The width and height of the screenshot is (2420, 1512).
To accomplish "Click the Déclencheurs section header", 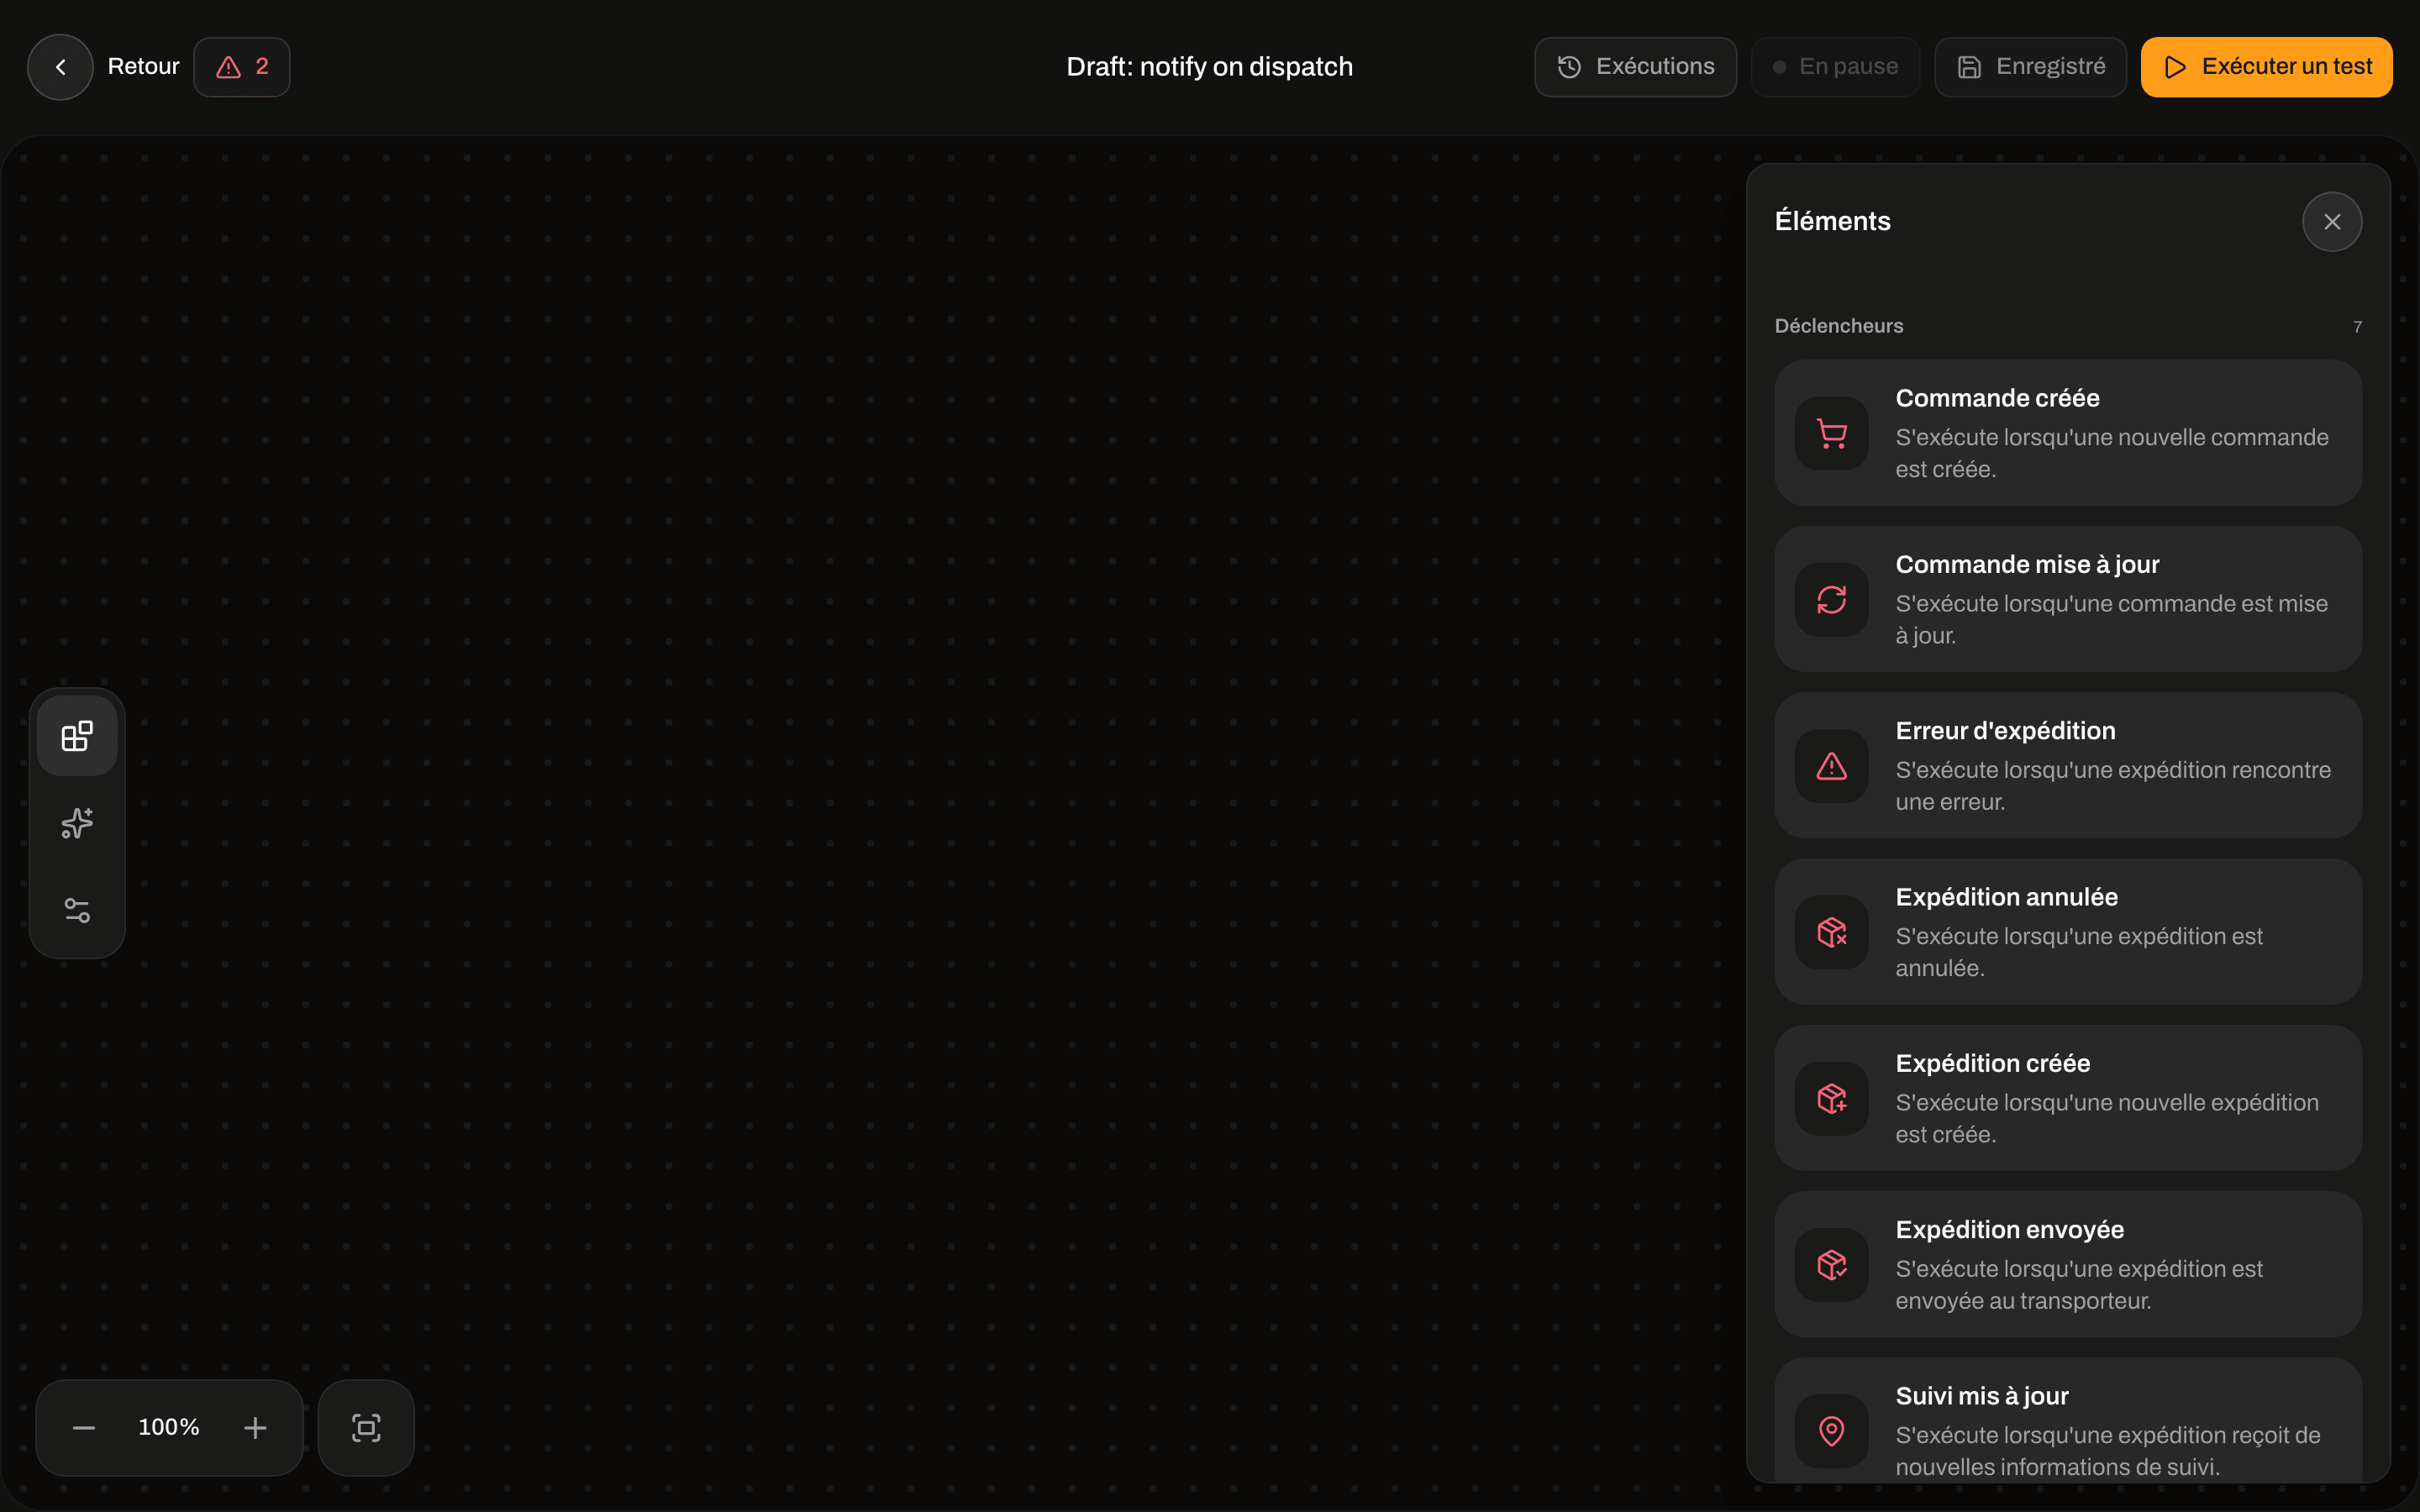I will 1838,326.
